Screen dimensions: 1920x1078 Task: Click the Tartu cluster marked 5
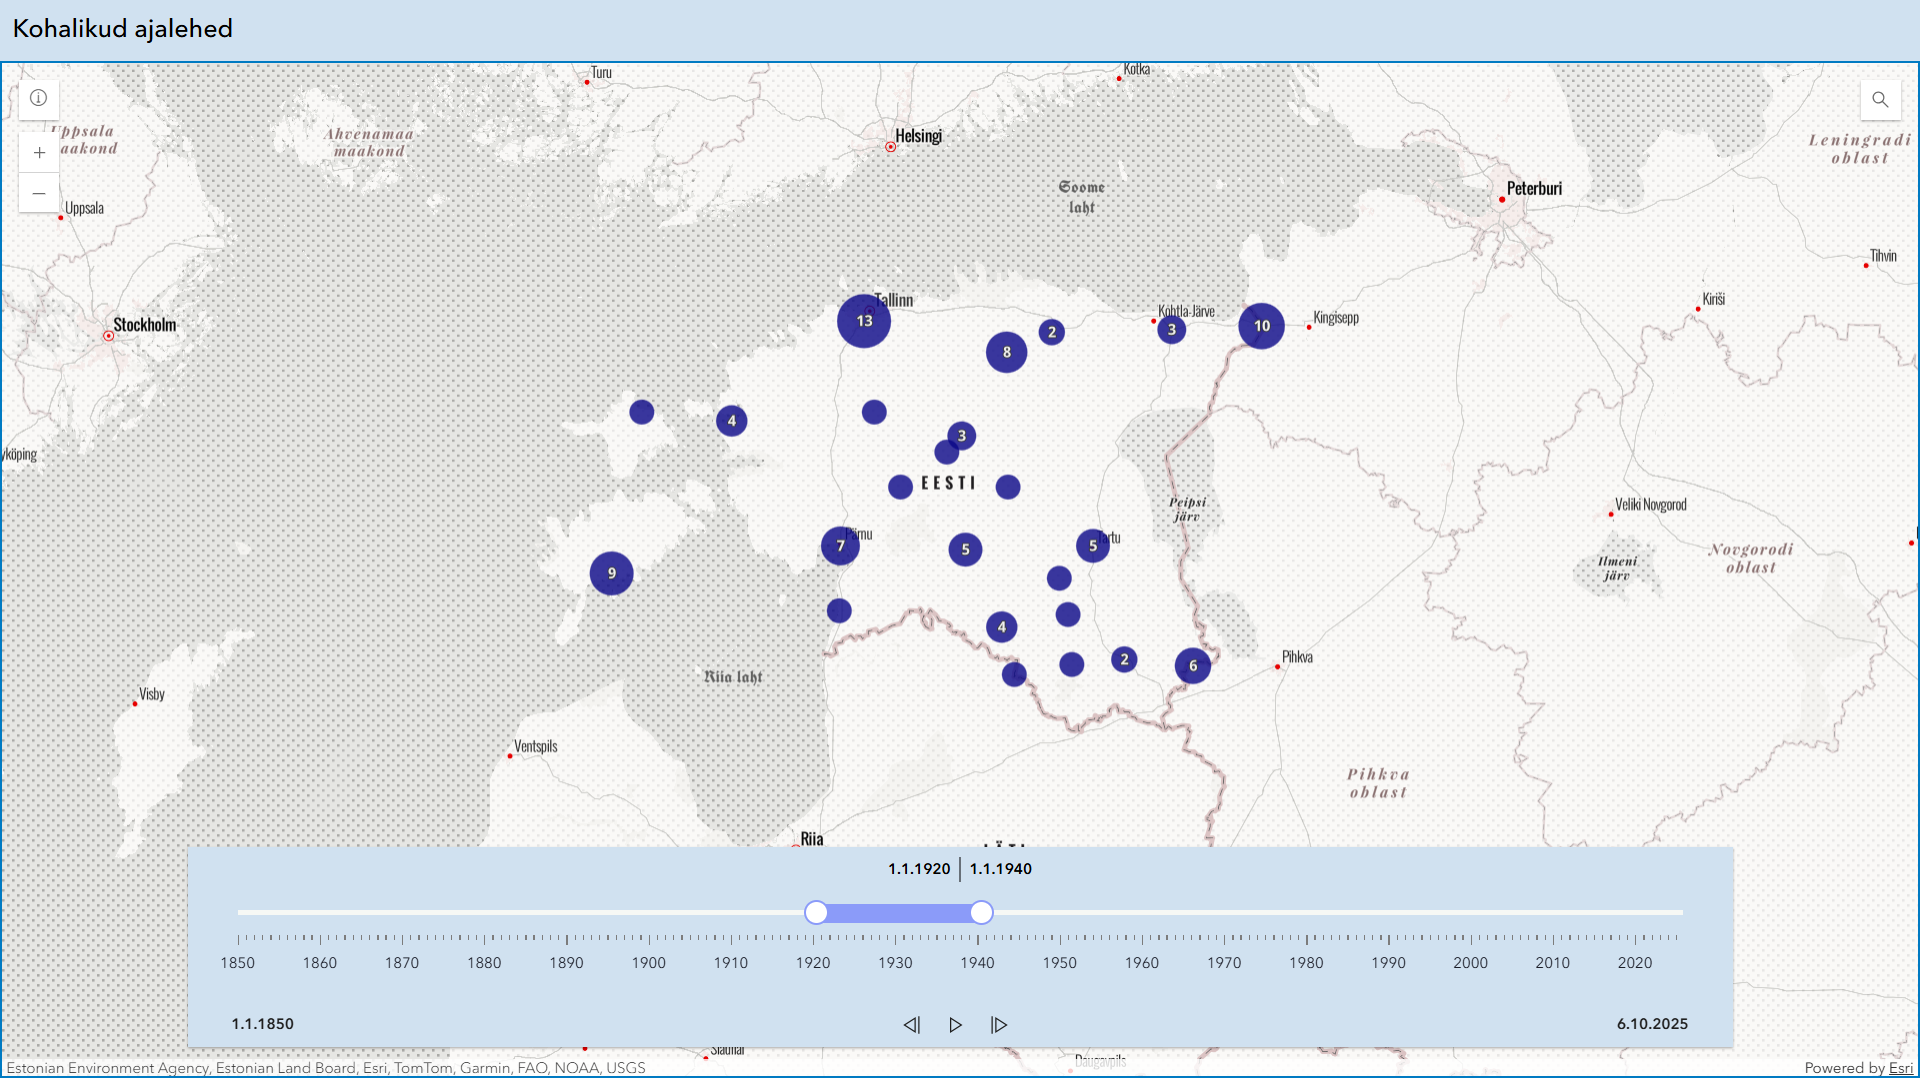[1092, 546]
